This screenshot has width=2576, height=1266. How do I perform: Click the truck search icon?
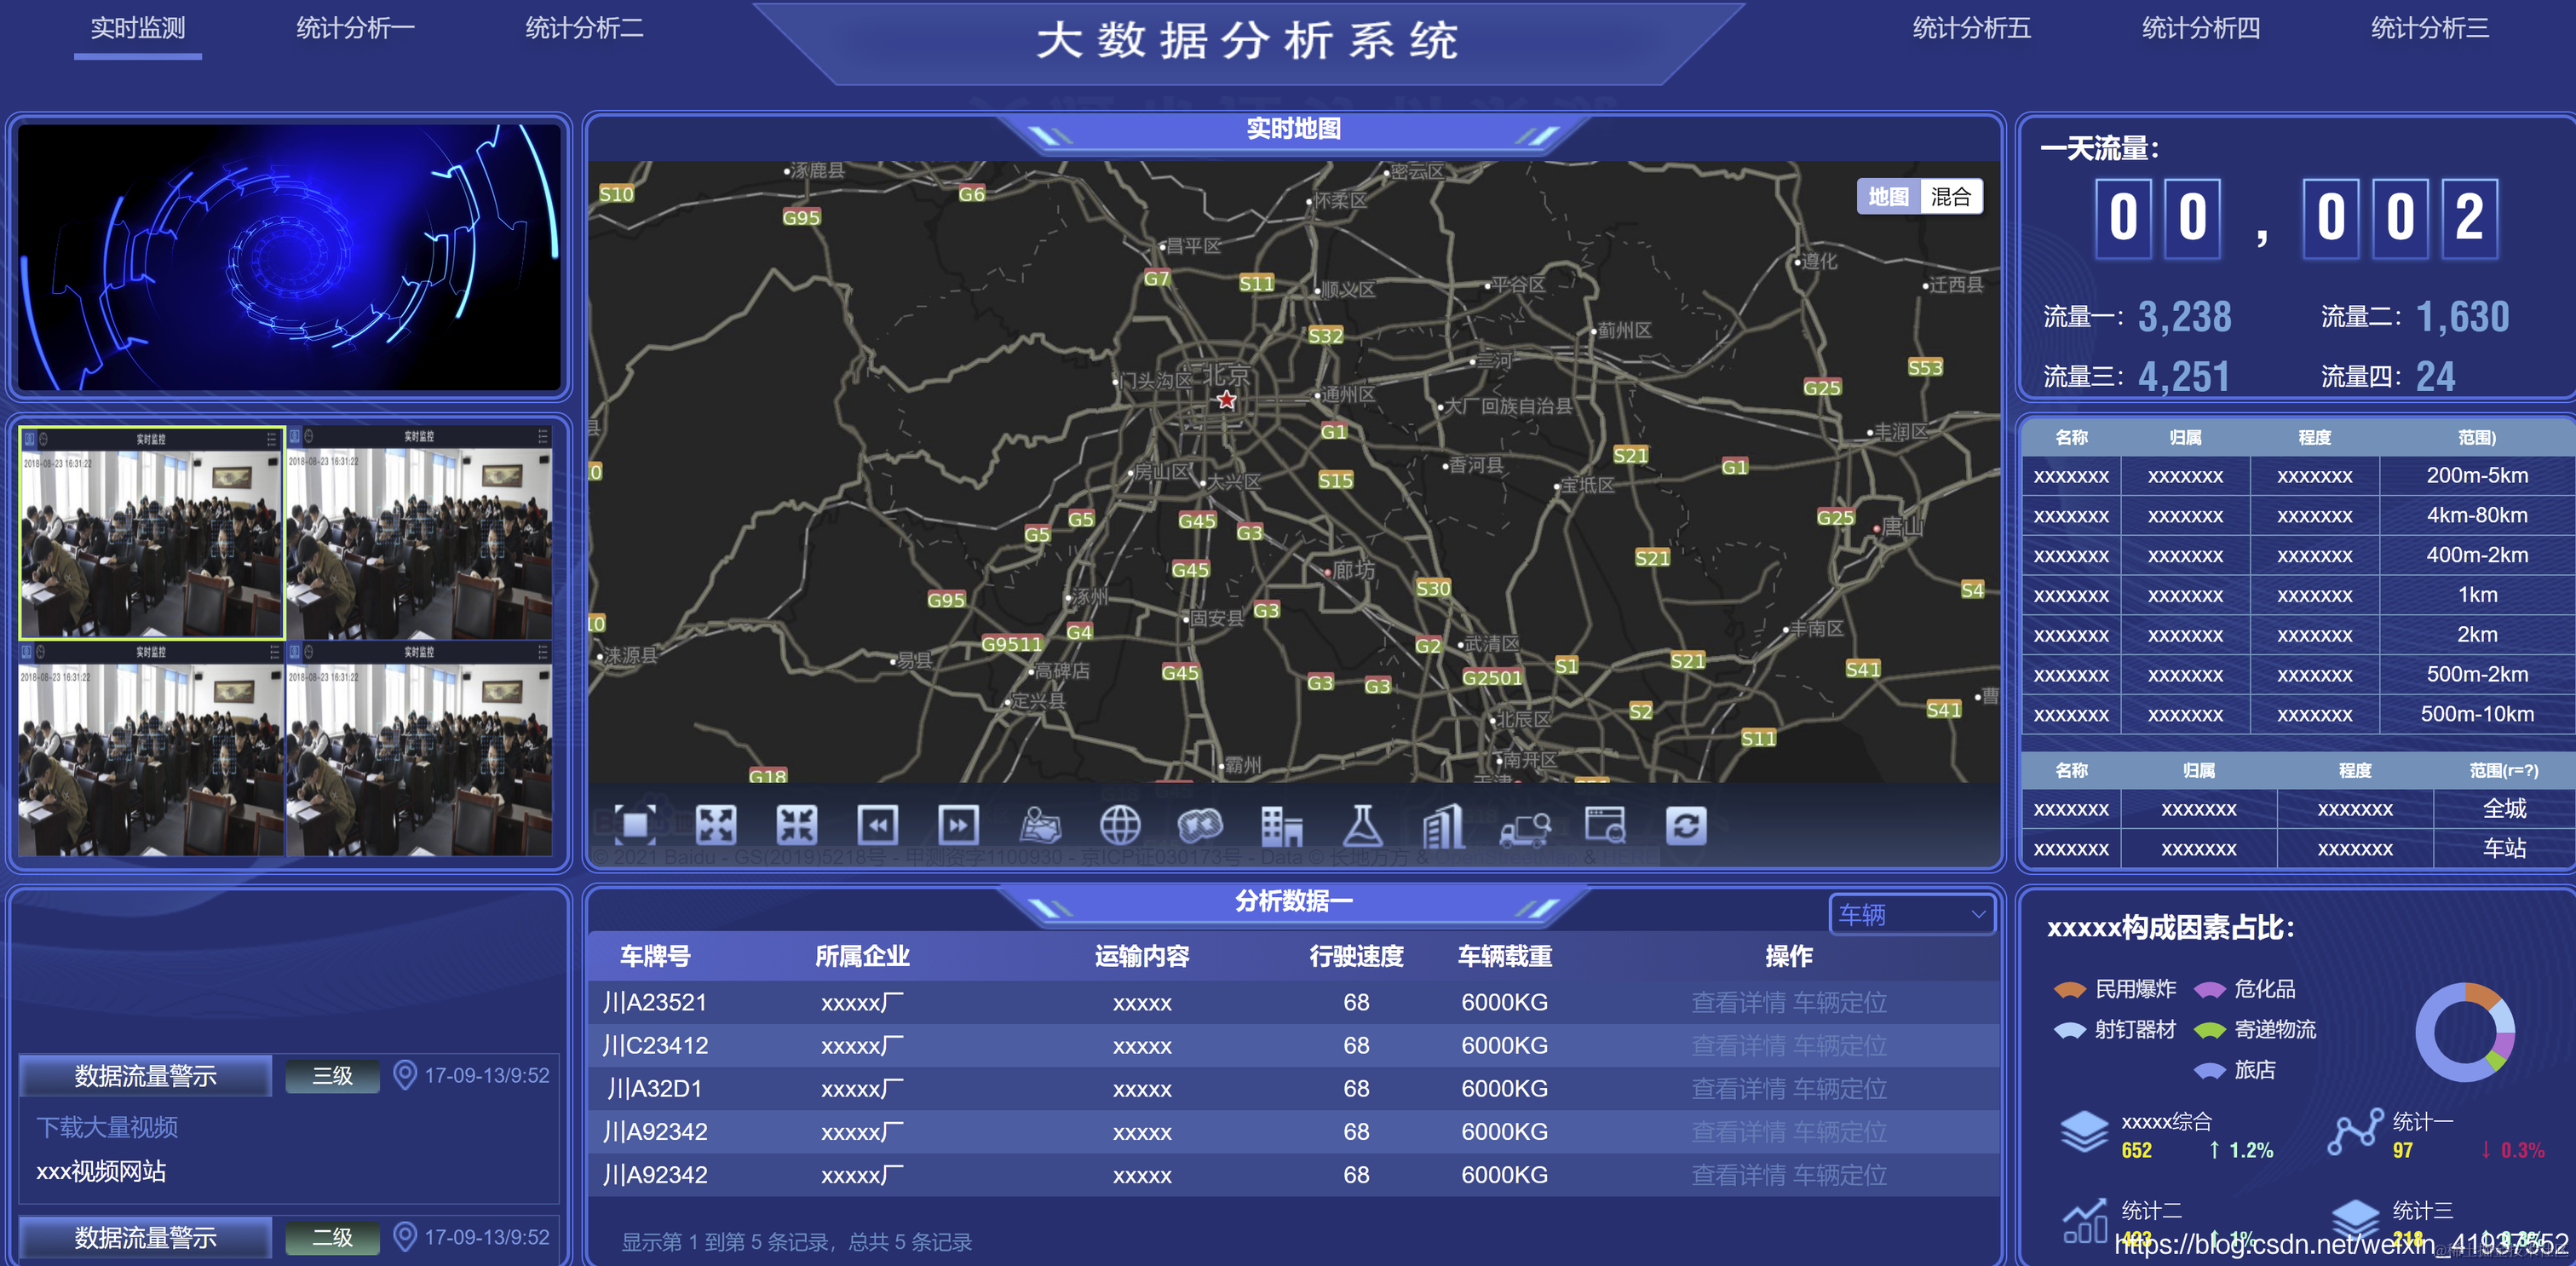[1524, 827]
